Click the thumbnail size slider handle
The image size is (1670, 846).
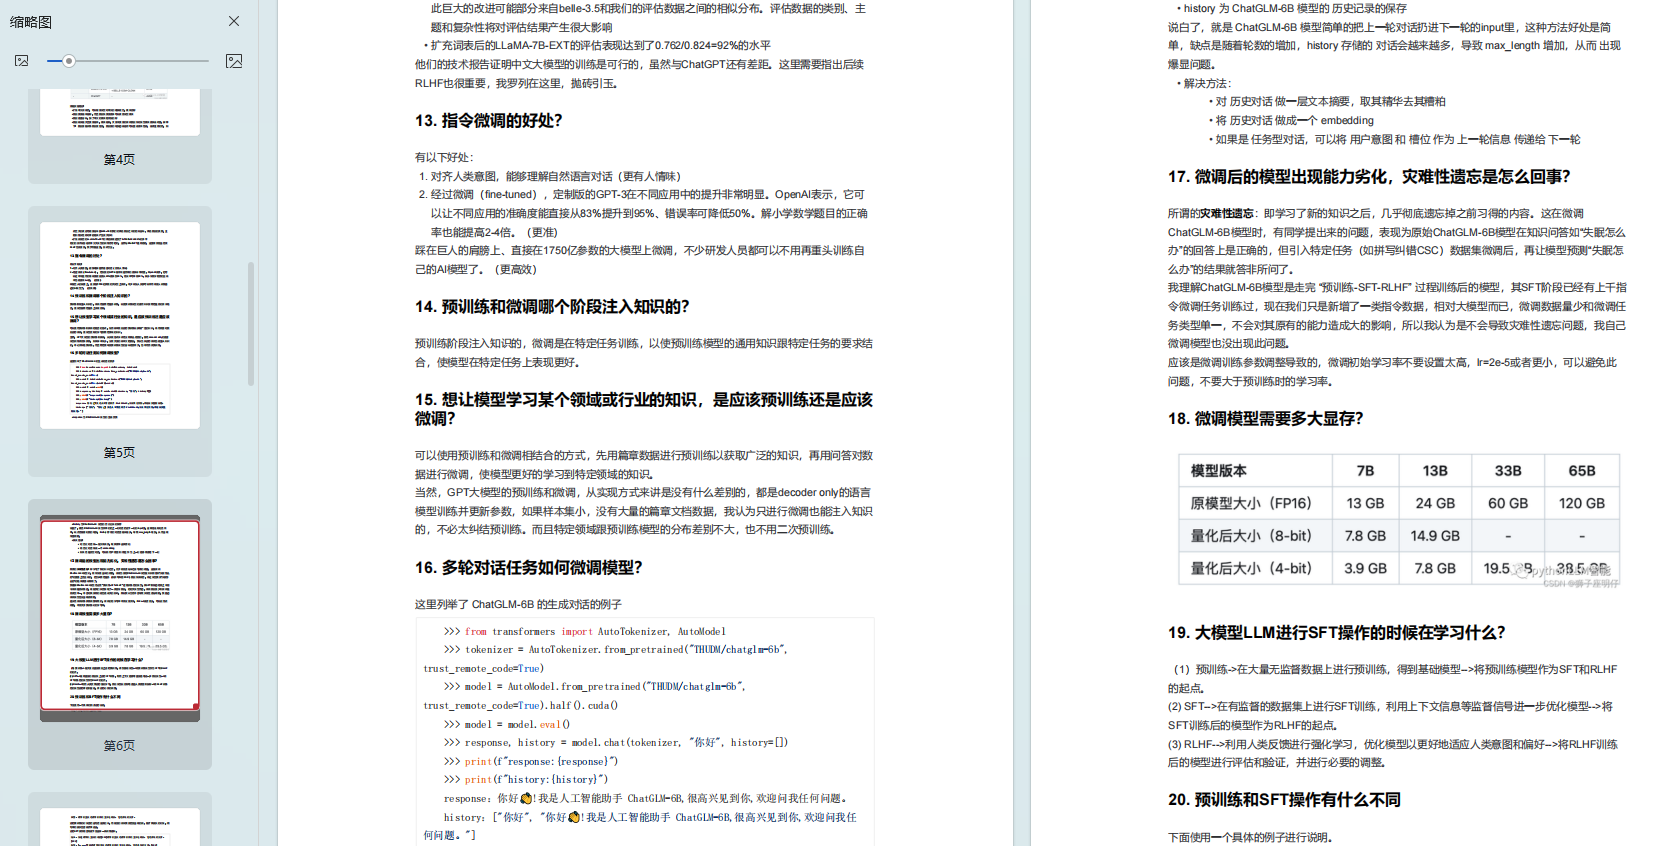pos(69,61)
